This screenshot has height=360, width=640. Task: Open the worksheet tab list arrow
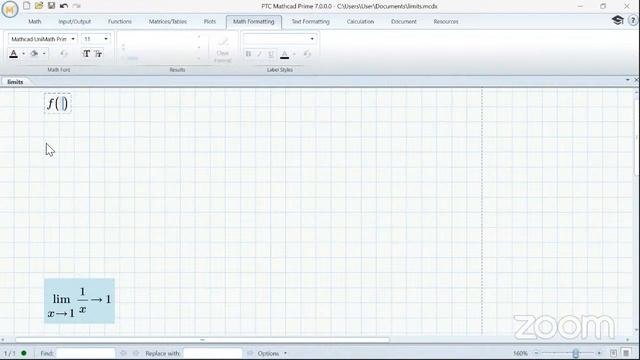point(627,80)
